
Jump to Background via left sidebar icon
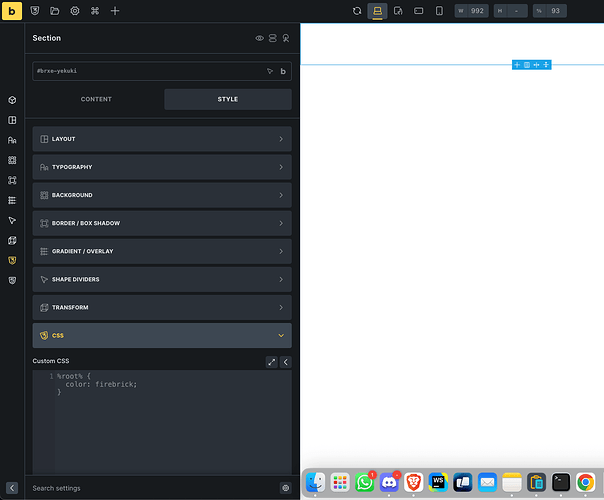click(12, 160)
